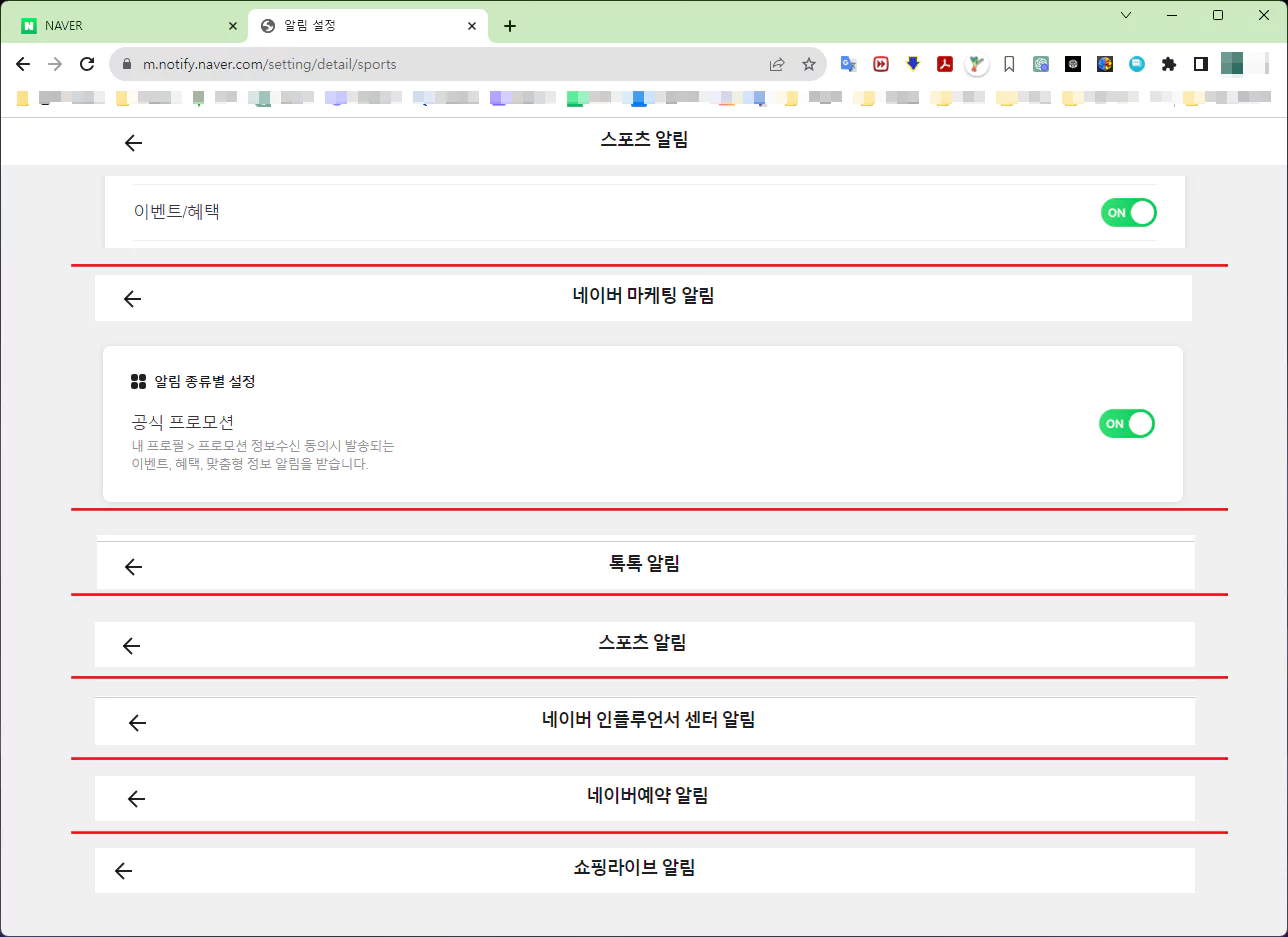Open a new browser tab
The image size is (1288, 937).
(x=510, y=26)
